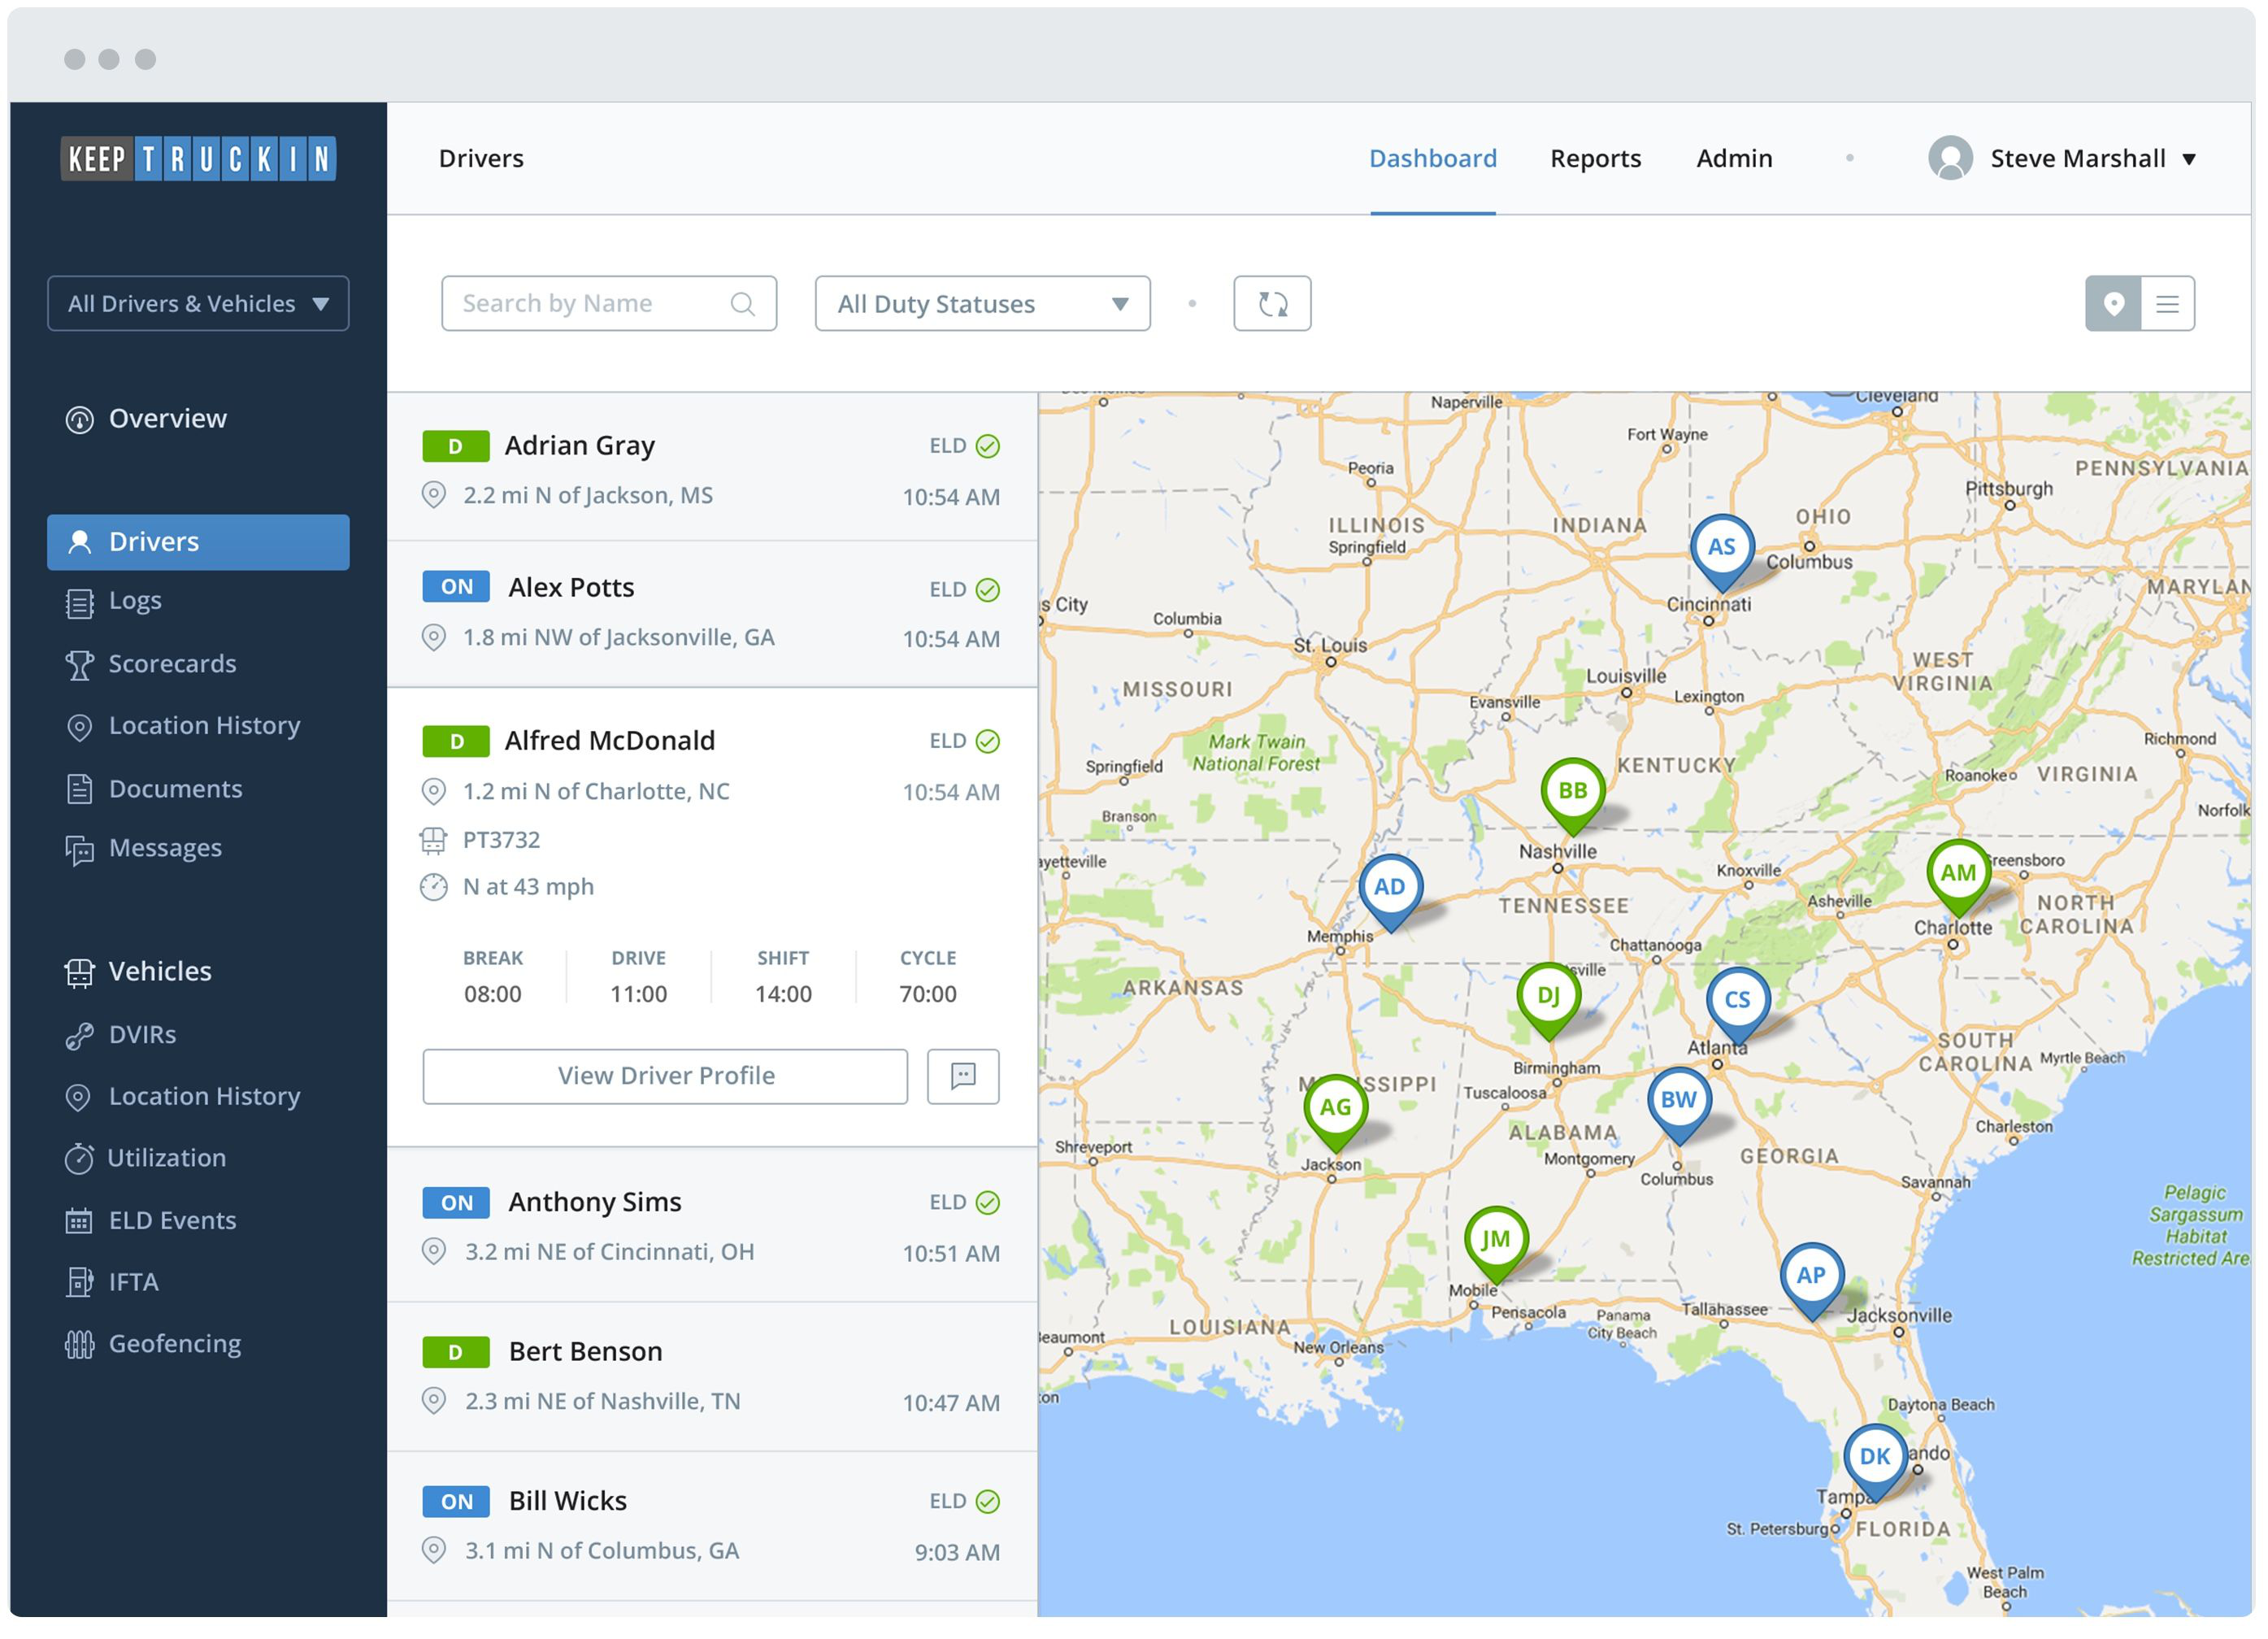Viewport: 2268px width, 1639px height.
Task: Click the Search by Name field
Action: (590, 303)
